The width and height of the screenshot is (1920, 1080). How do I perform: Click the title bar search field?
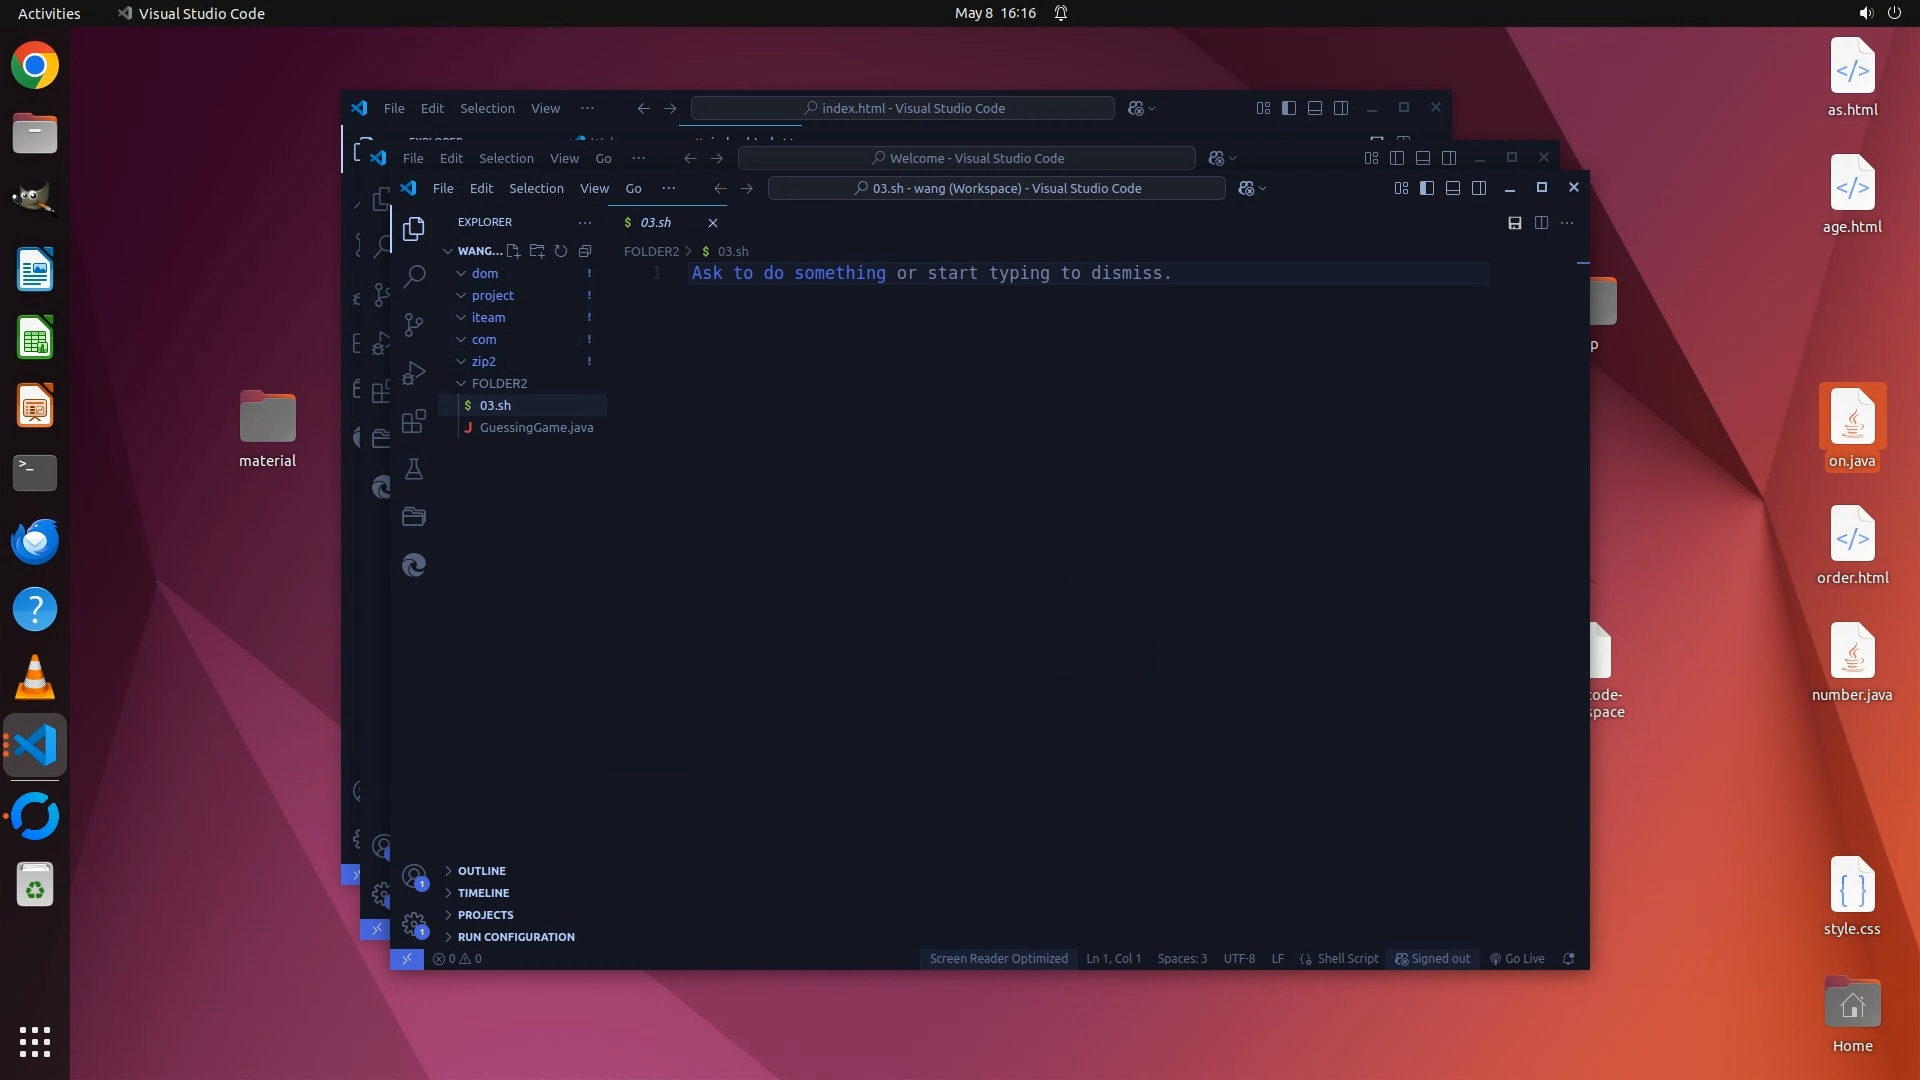(996, 188)
